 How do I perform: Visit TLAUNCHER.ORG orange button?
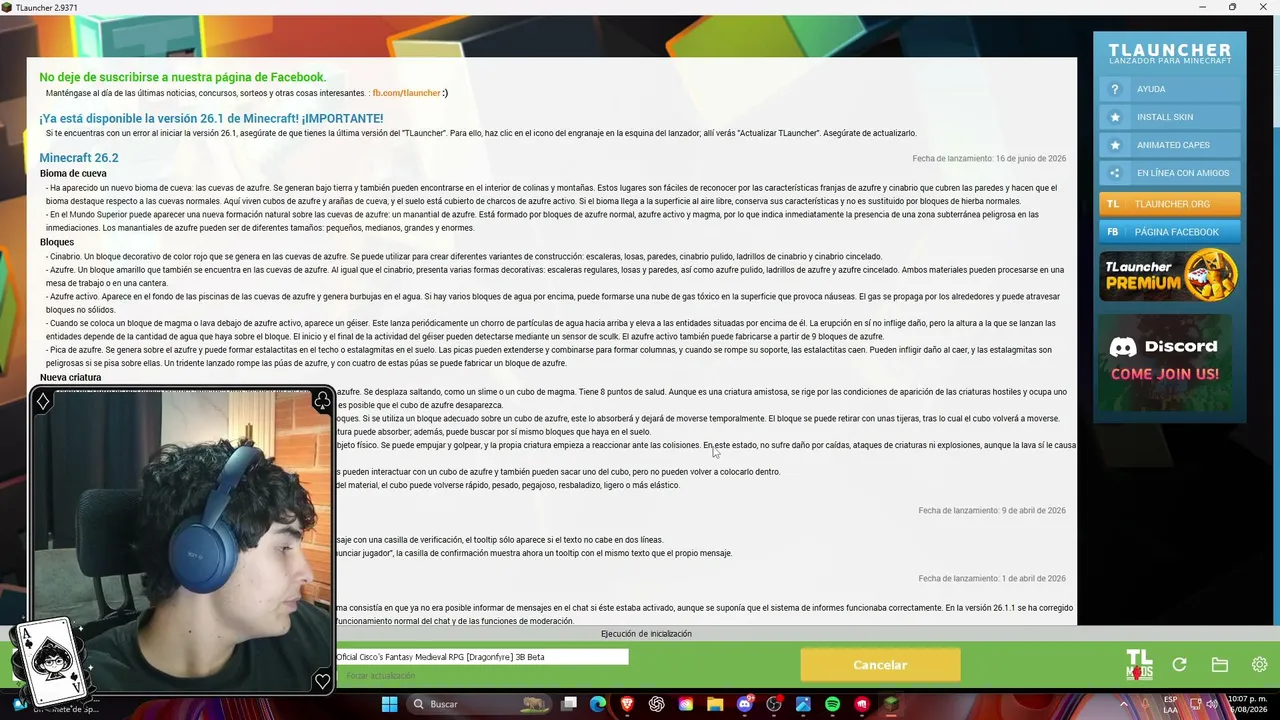point(1169,204)
